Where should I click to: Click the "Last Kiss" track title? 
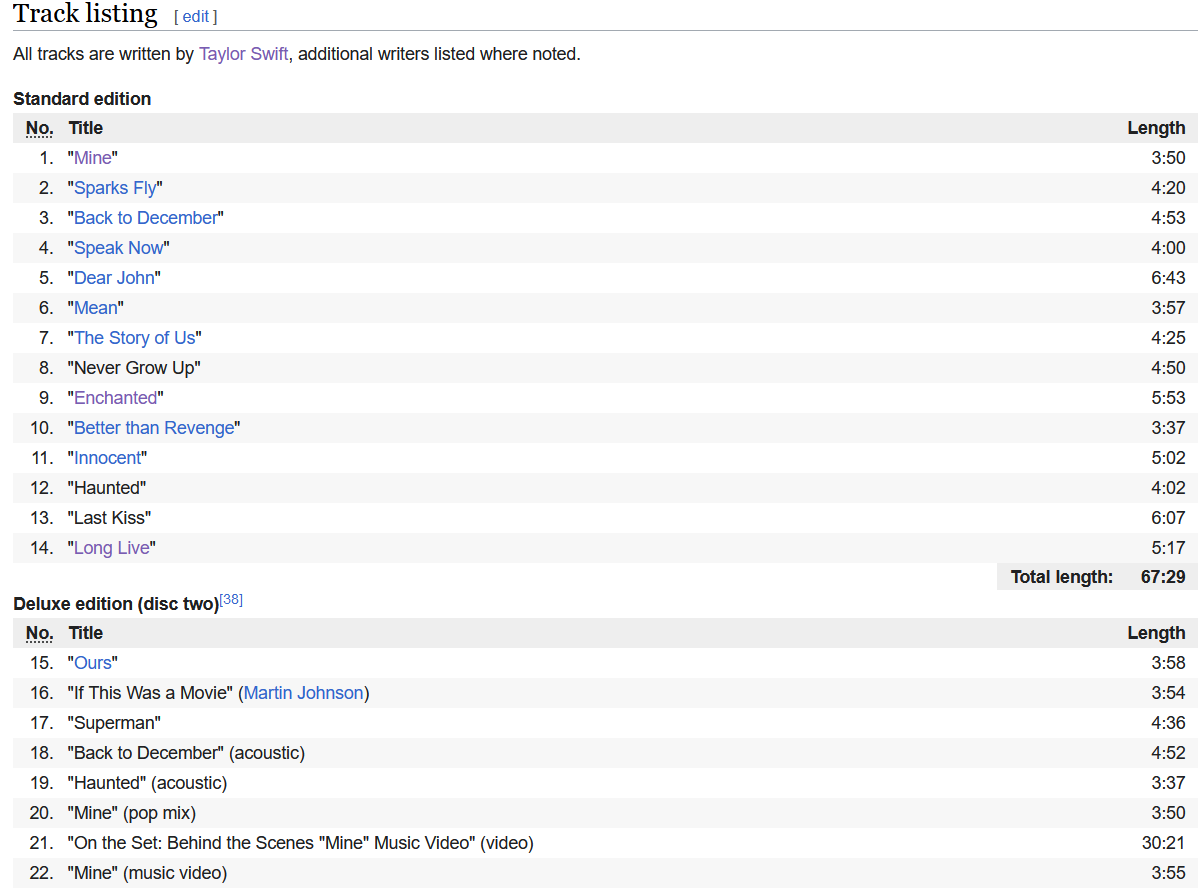pos(109,518)
